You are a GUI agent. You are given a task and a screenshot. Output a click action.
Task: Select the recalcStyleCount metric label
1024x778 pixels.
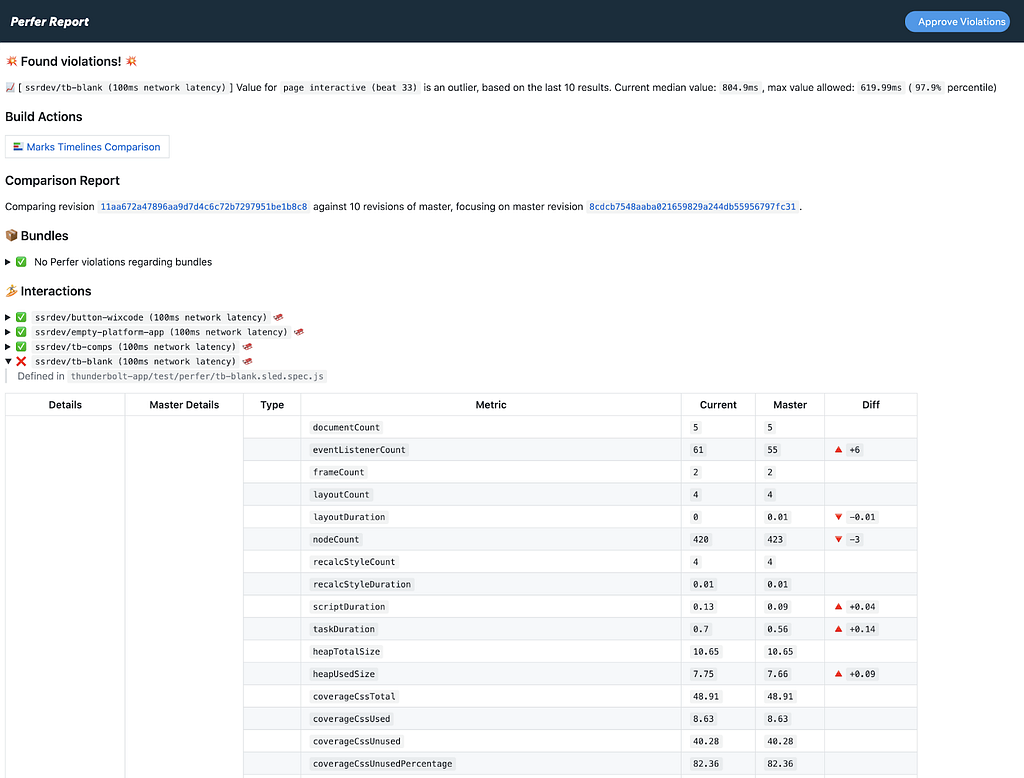(354, 562)
